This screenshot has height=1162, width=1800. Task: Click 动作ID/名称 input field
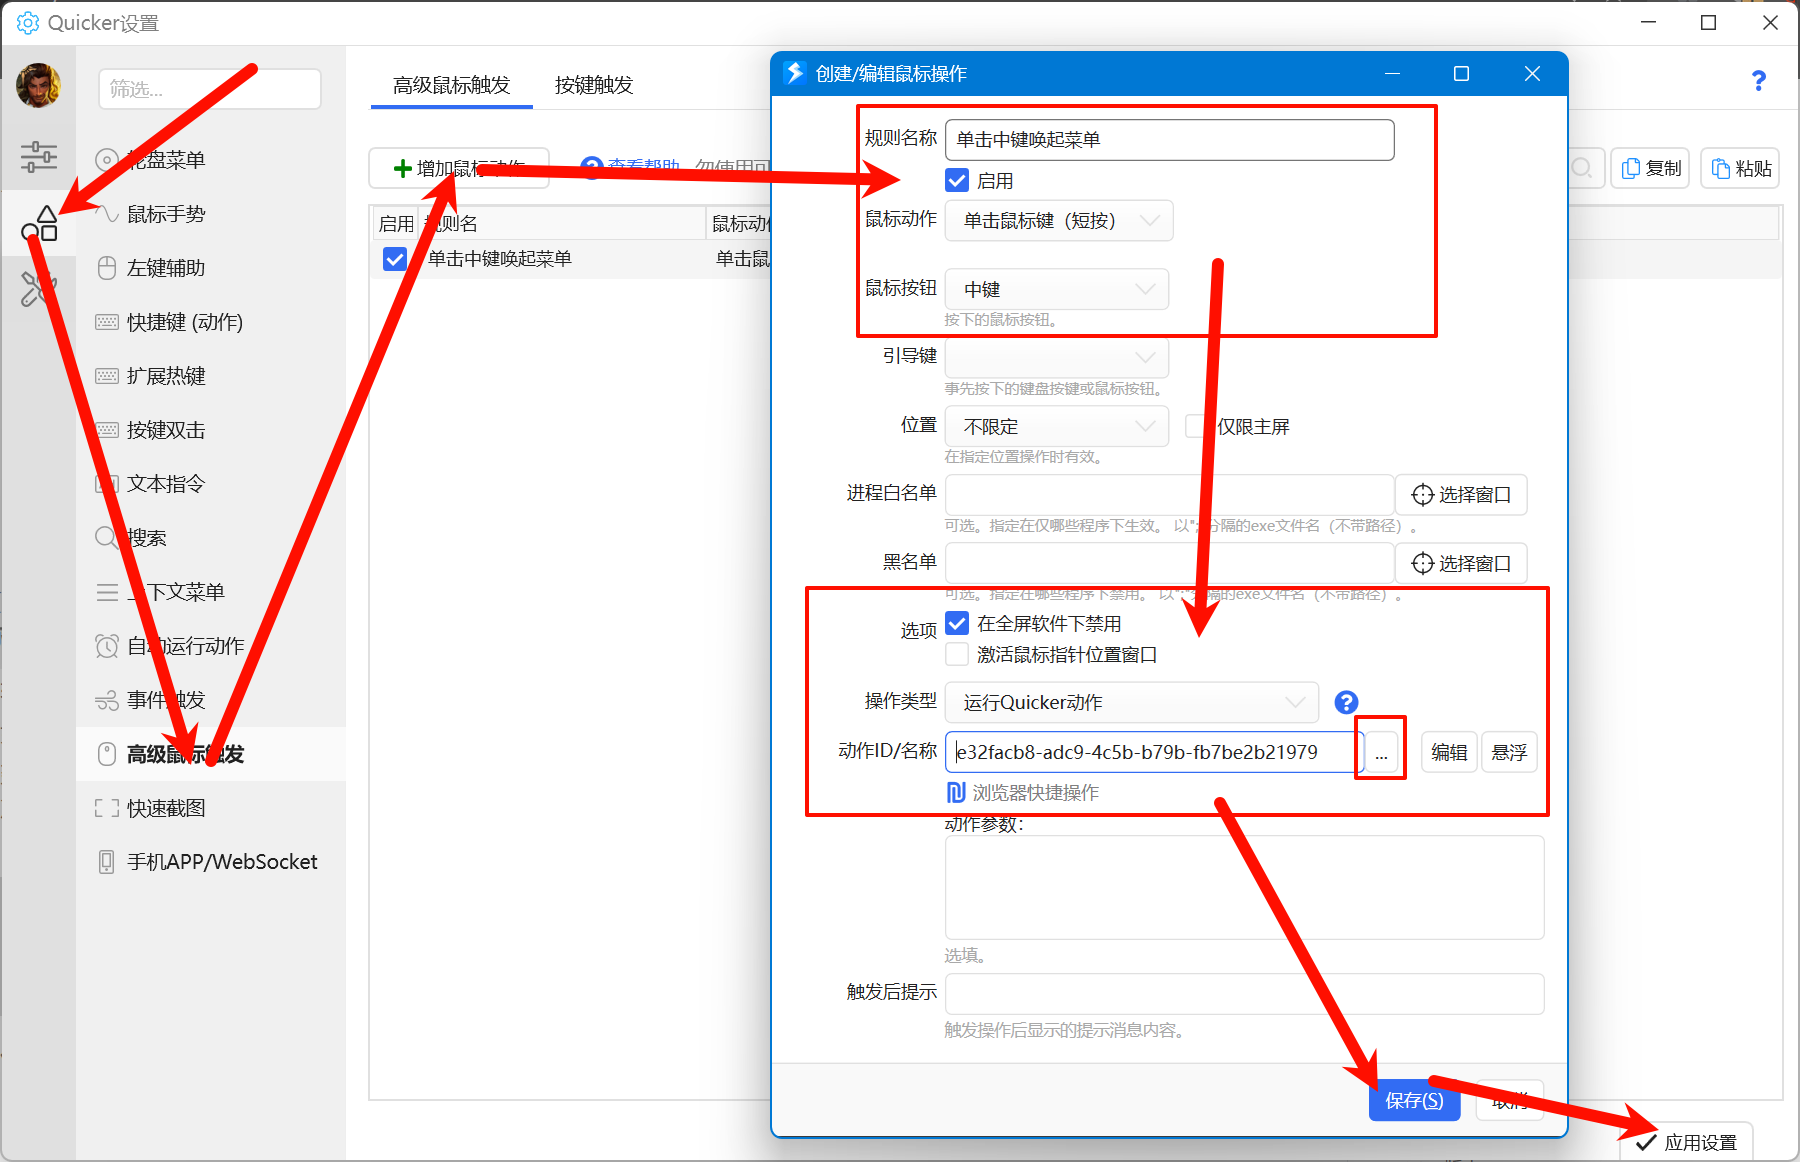click(x=1155, y=752)
